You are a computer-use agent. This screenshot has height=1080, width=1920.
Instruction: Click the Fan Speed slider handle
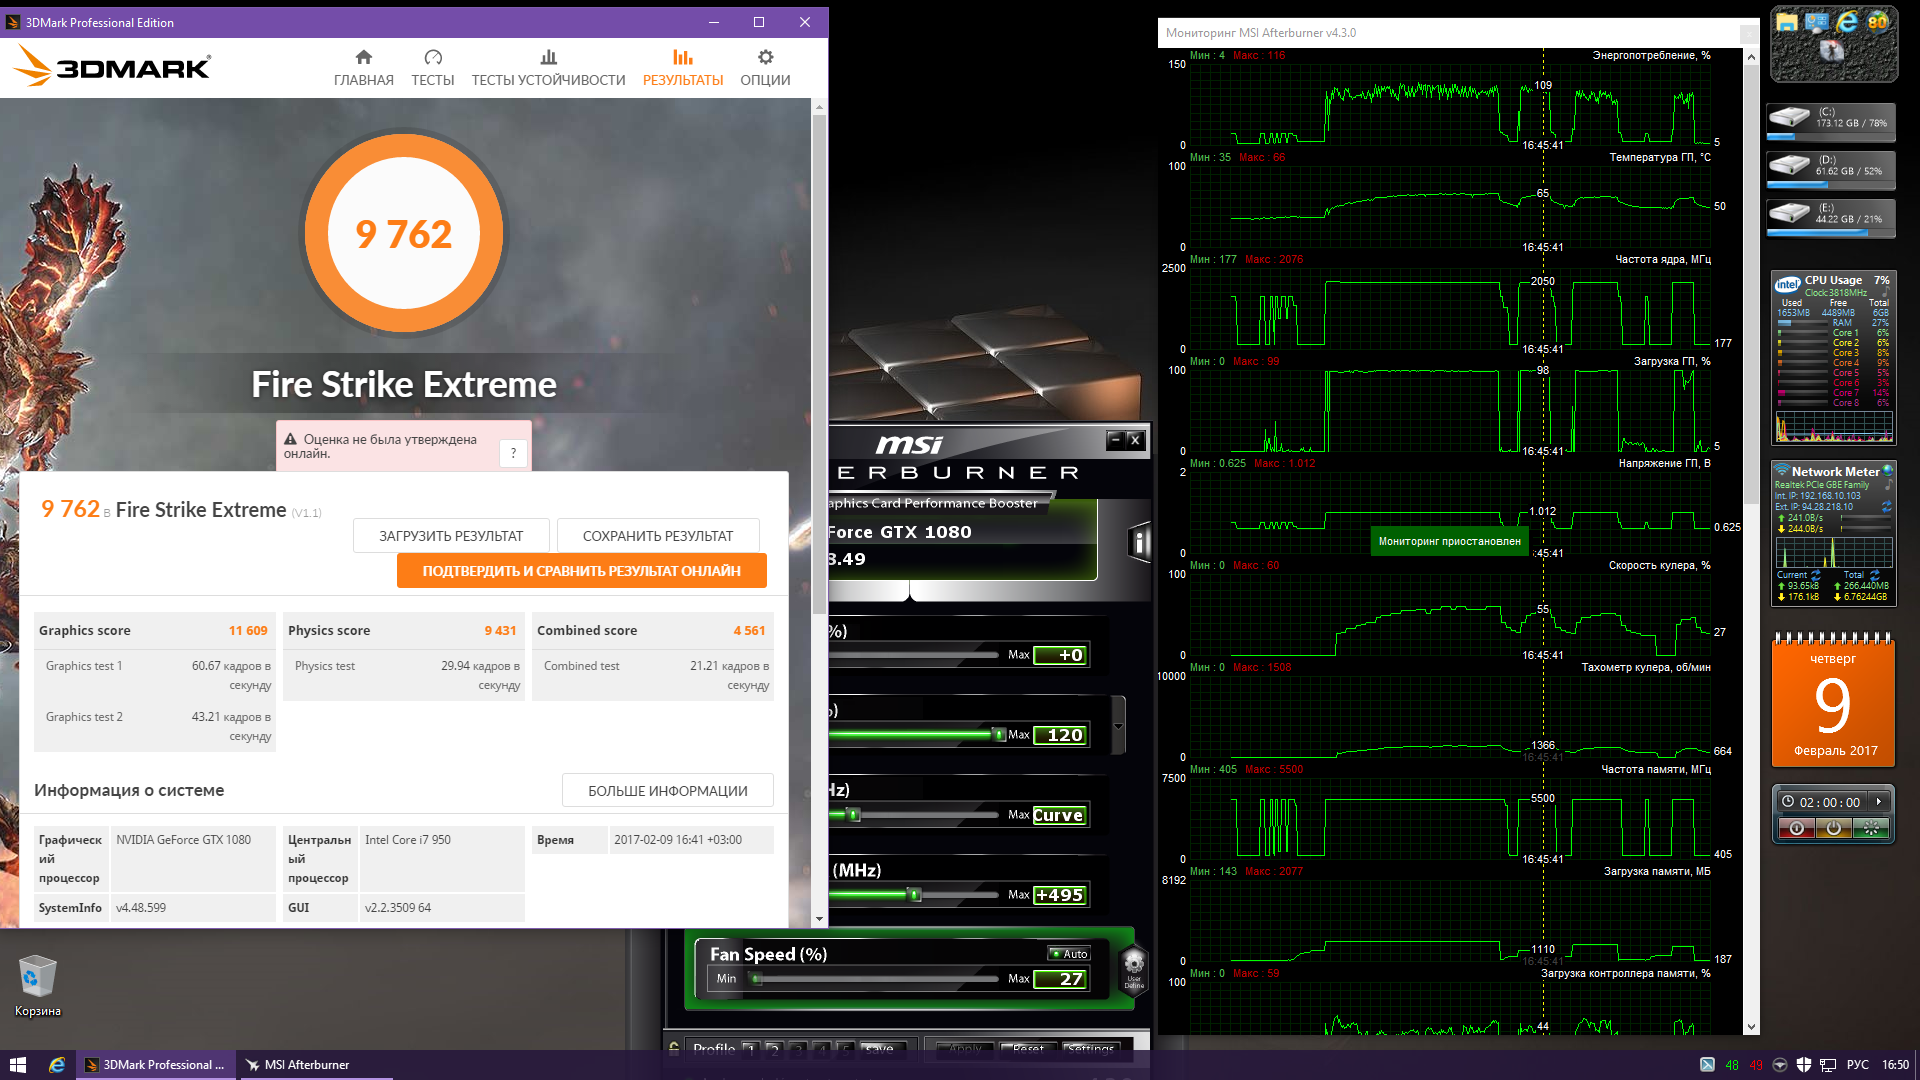[757, 979]
